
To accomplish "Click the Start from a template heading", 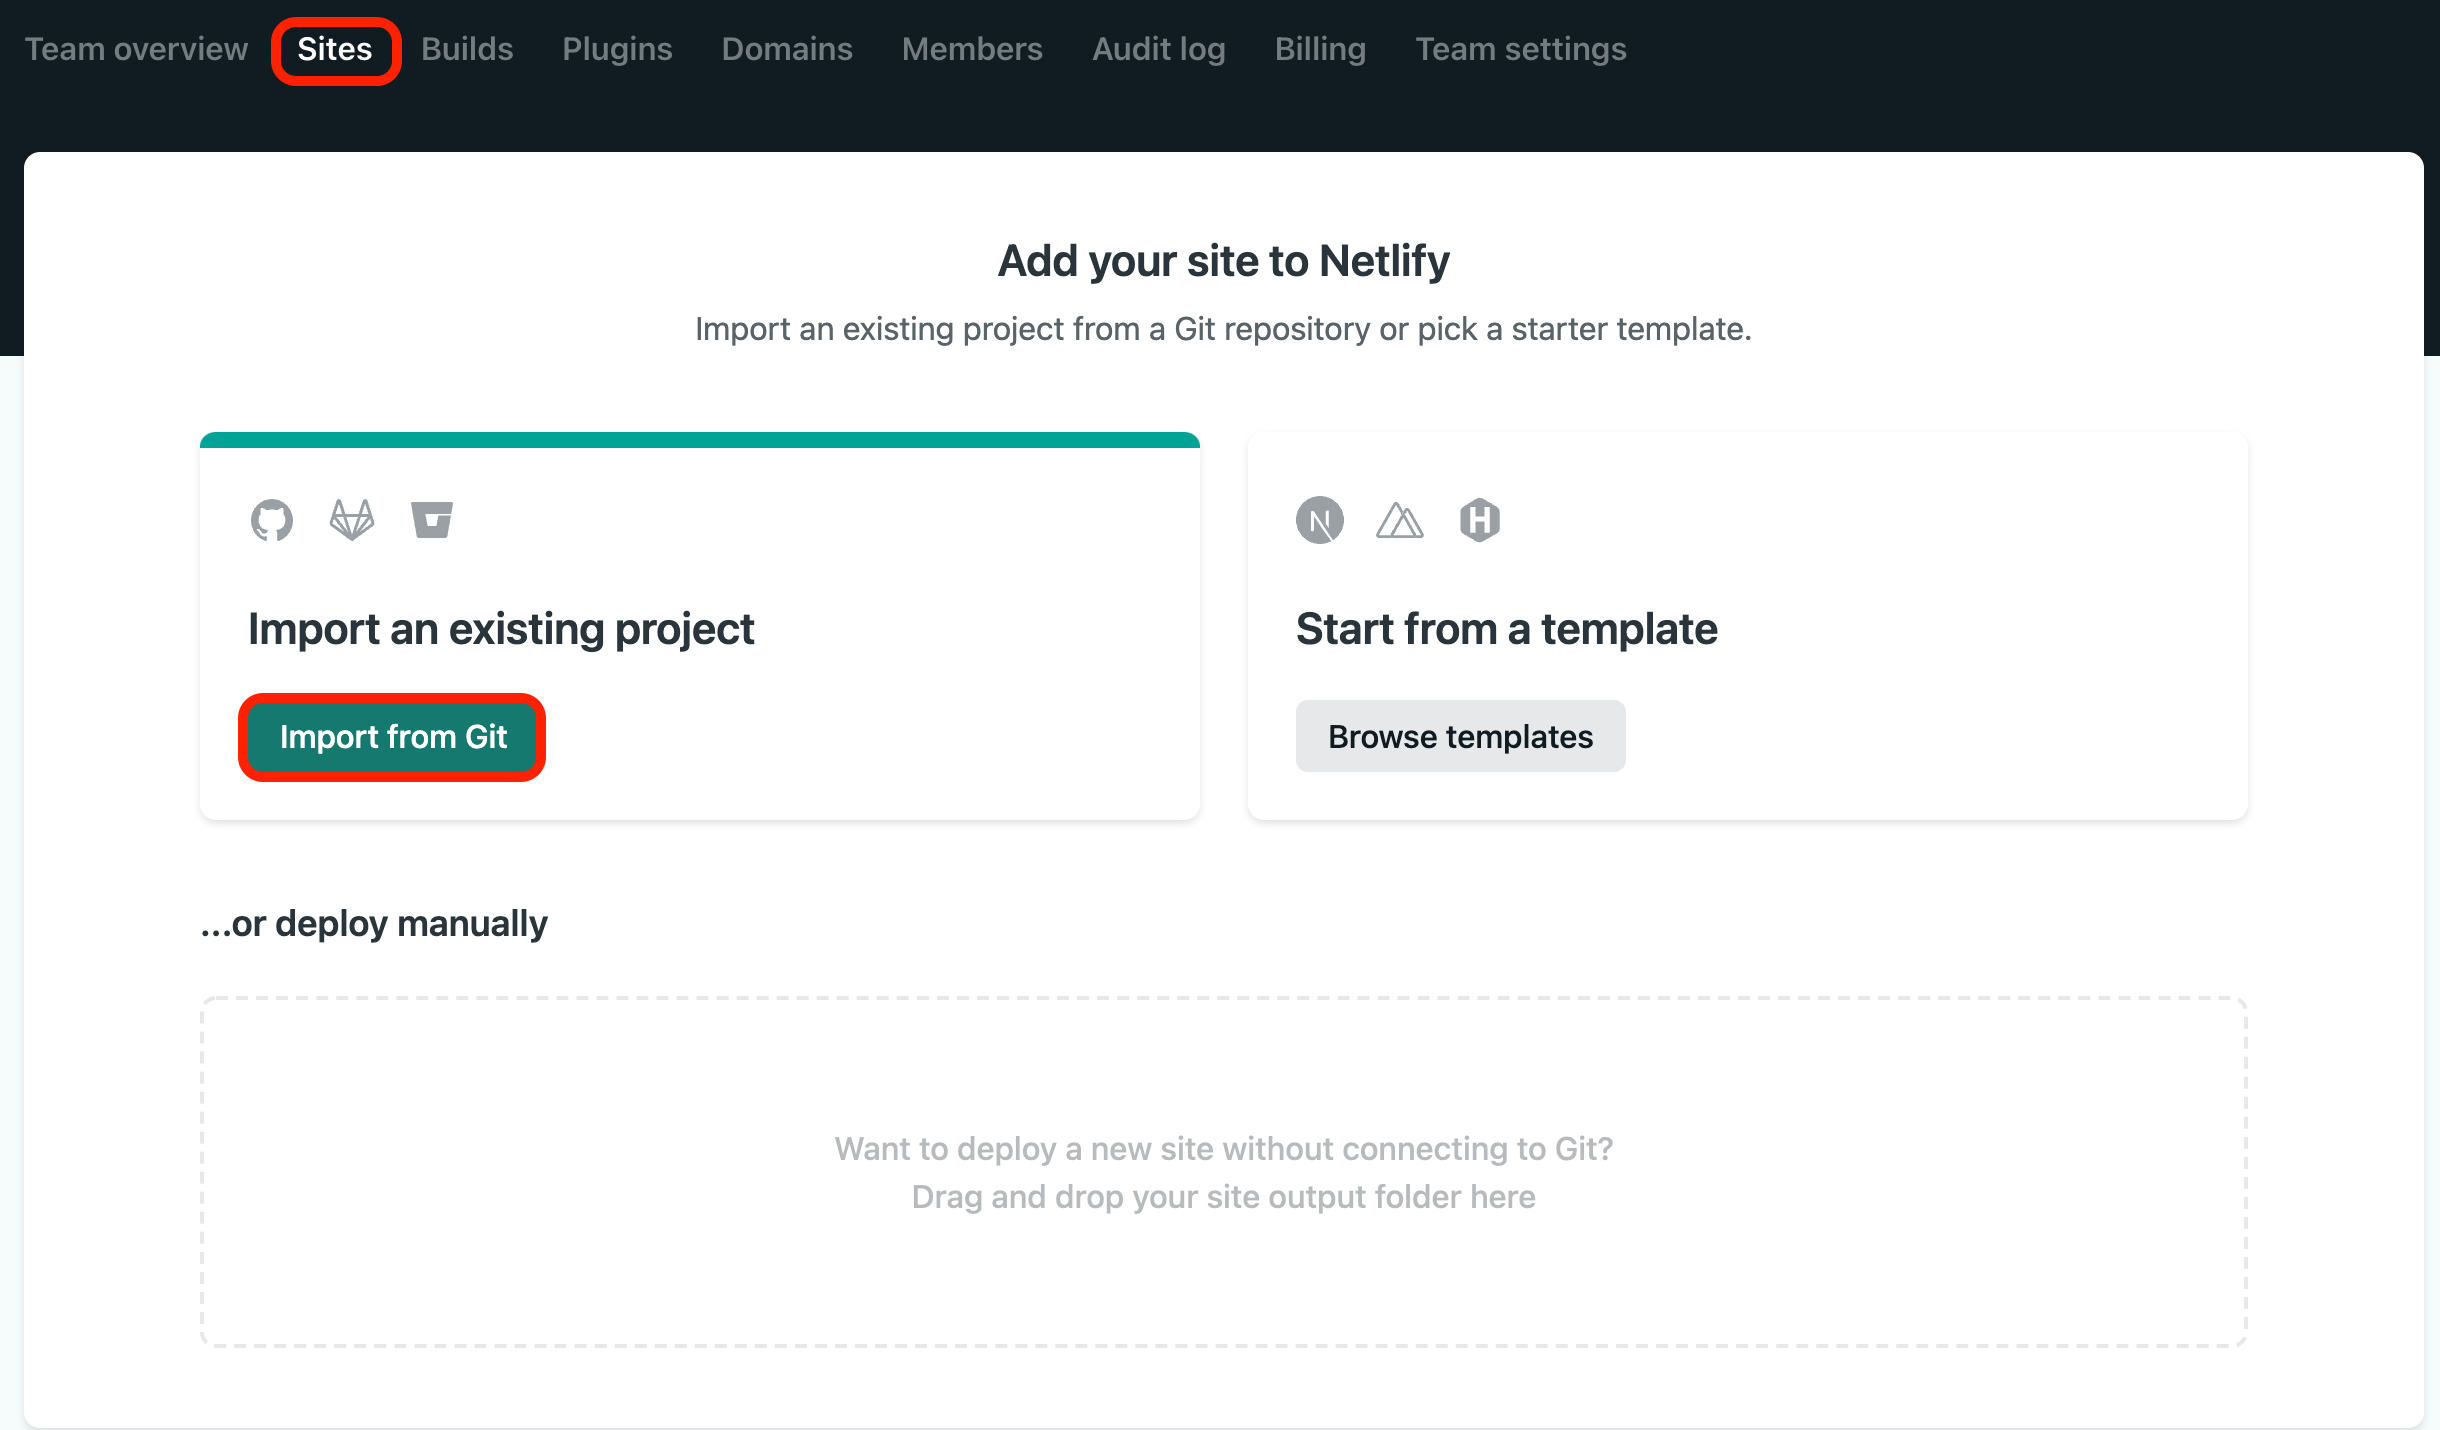I will 1506,629.
